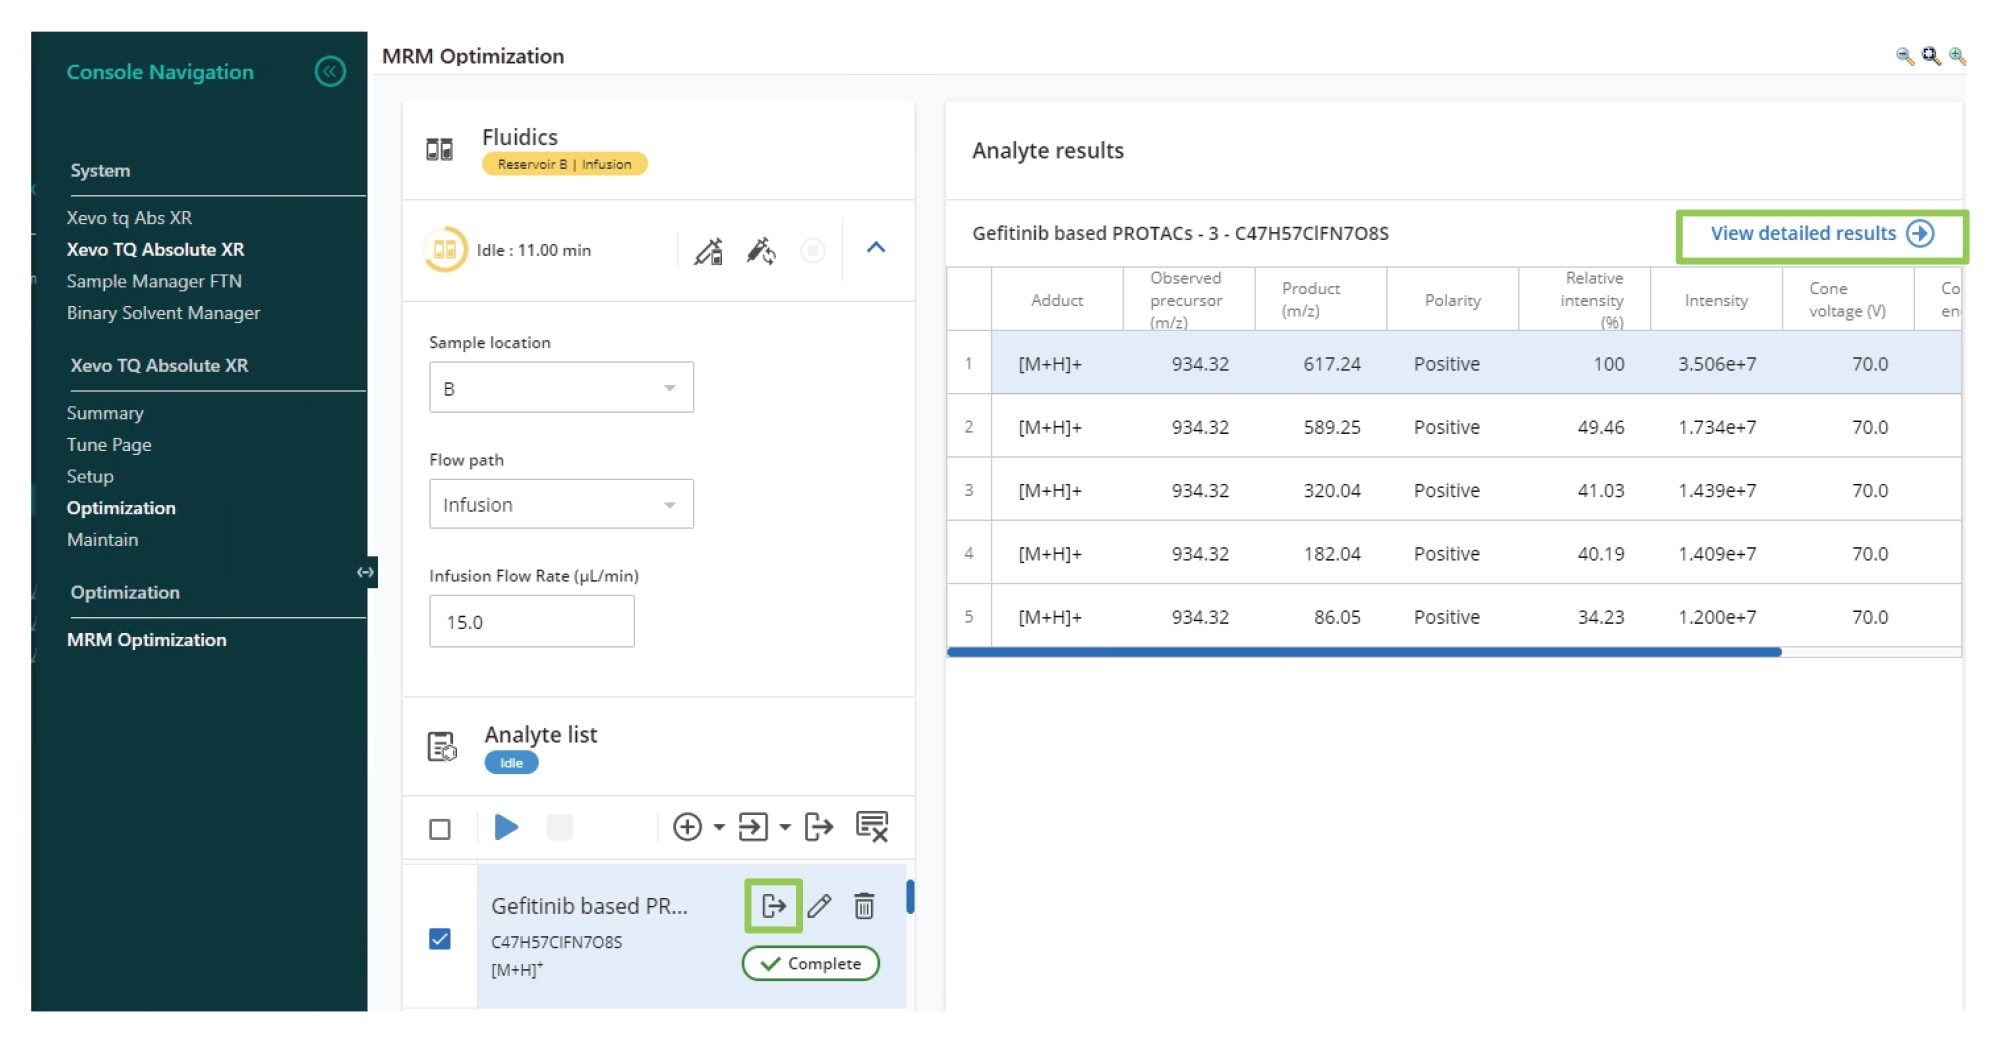Edit the Gefitinib analyte with pencil icon
This screenshot has width=2000, height=1041.
(819, 906)
